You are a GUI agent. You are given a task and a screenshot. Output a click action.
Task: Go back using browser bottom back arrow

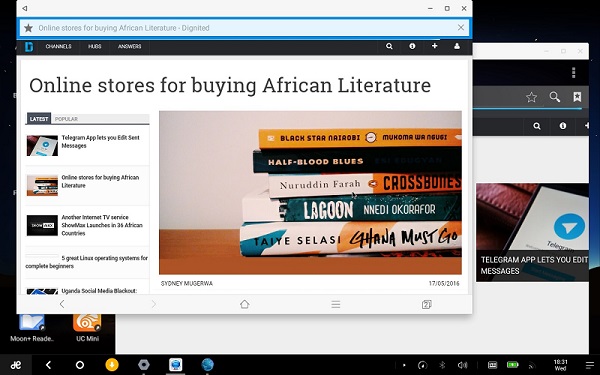pyautogui.click(x=62, y=304)
